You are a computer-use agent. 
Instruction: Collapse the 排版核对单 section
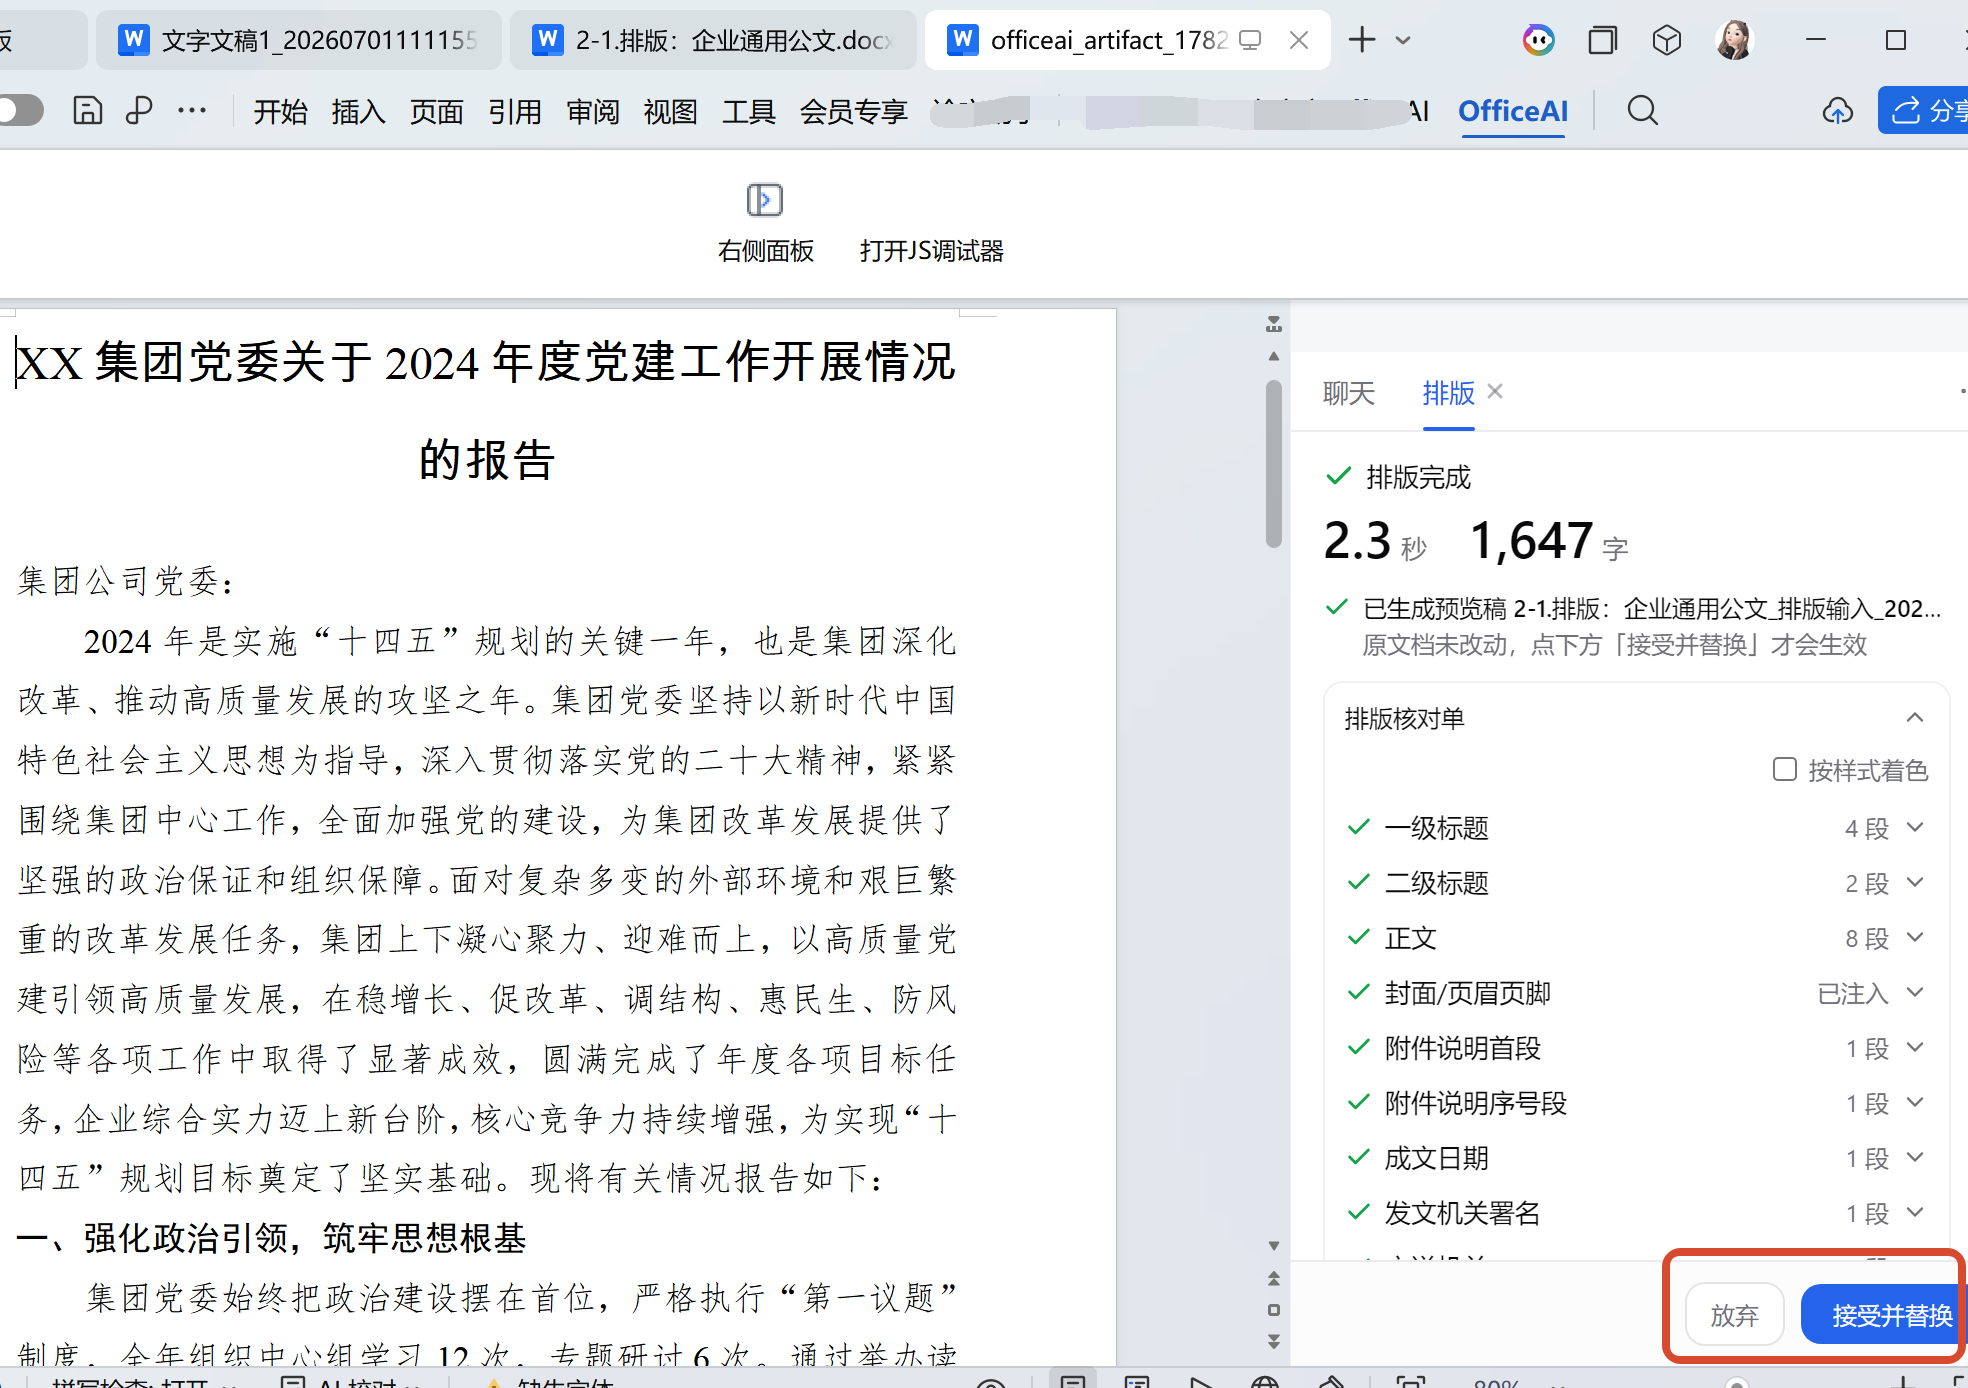[1914, 718]
